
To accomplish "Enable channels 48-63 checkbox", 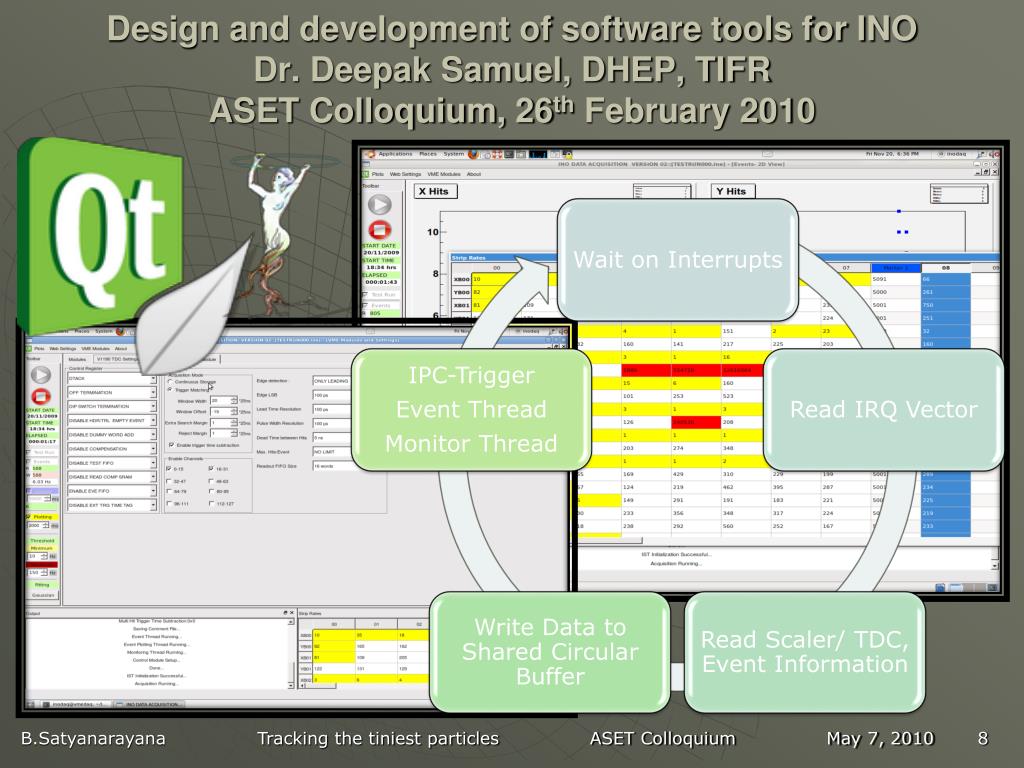I will tap(211, 481).
